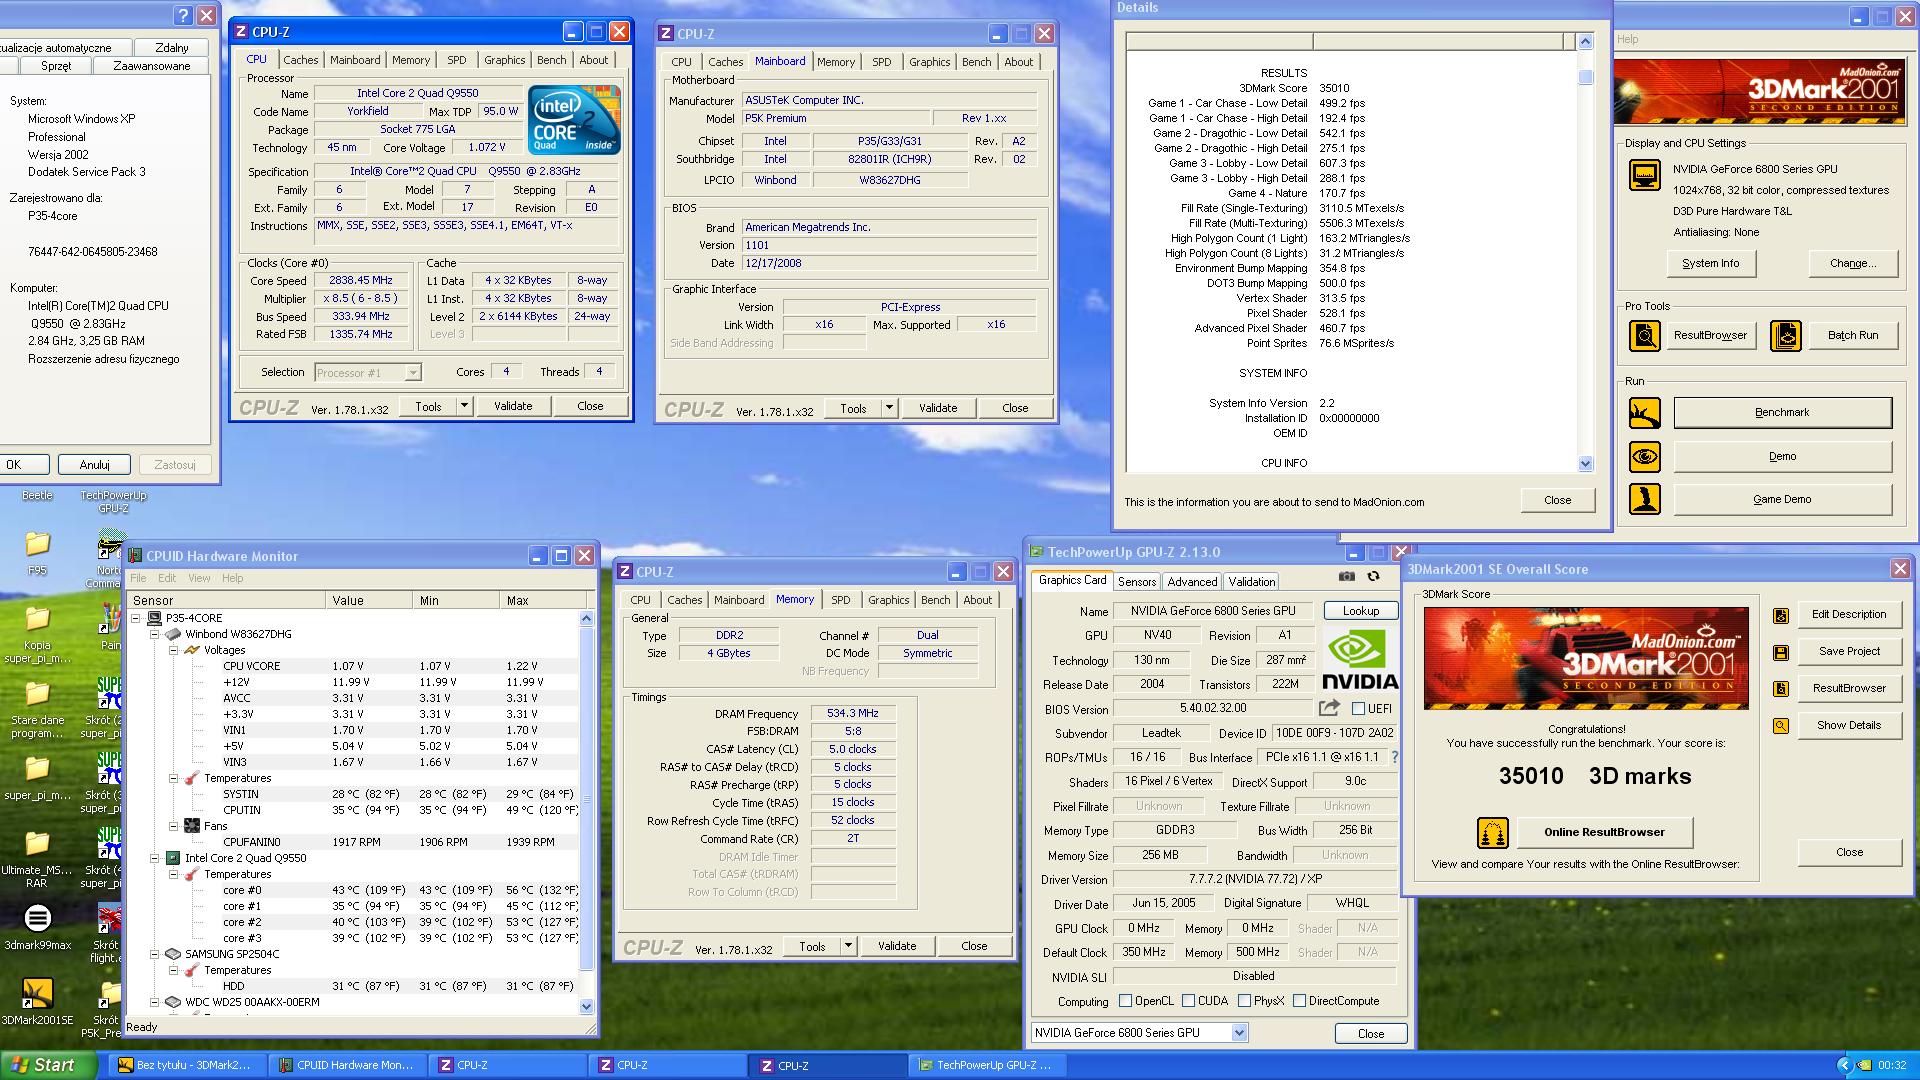Toggle PhysX checkbox
This screenshot has width=1920, height=1080.
(1244, 1001)
